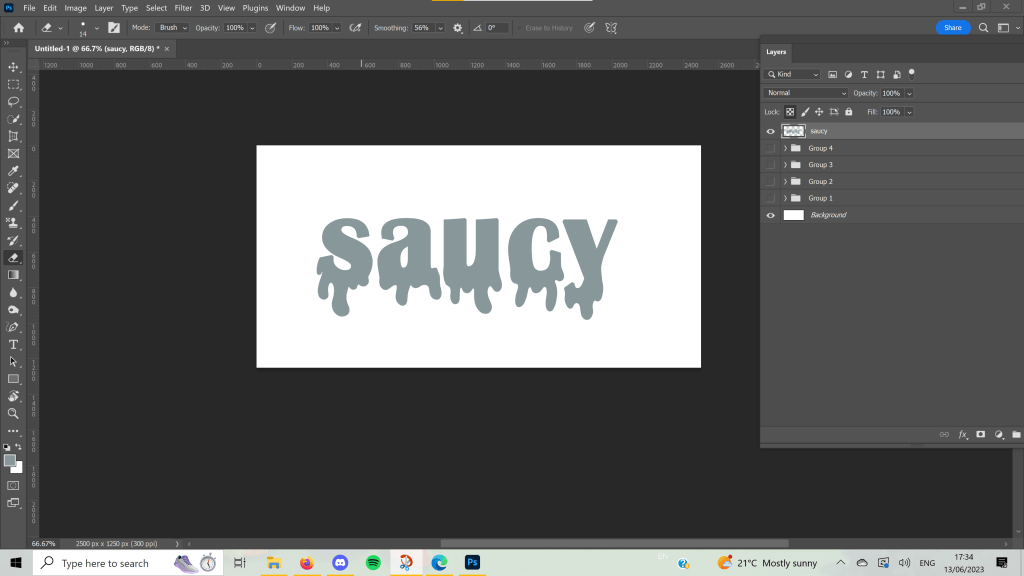Click the Share button
The width and height of the screenshot is (1024, 576).
click(x=952, y=28)
